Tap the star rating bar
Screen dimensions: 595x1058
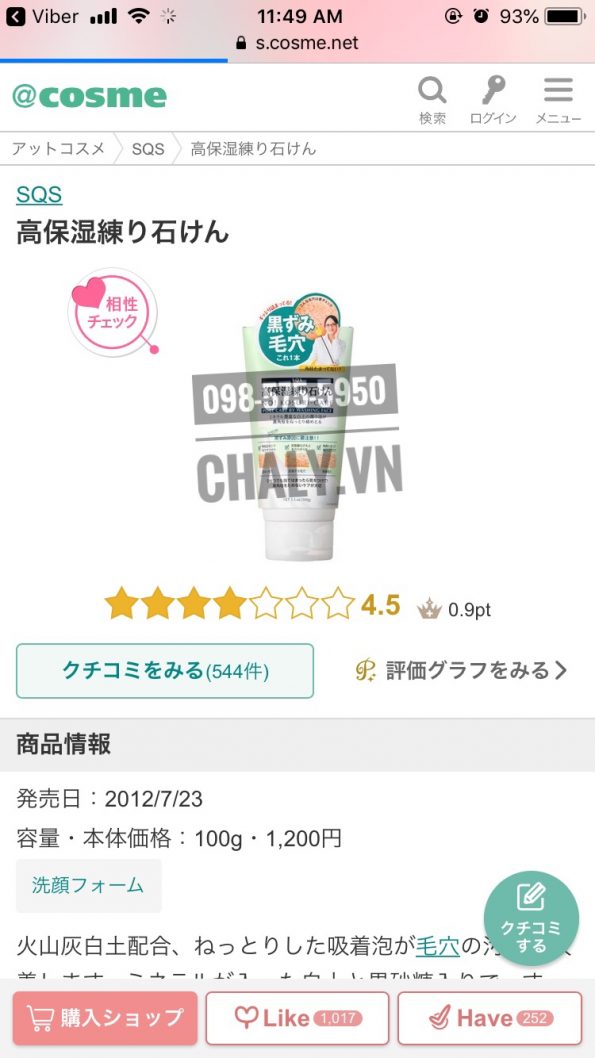tap(230, 603)
